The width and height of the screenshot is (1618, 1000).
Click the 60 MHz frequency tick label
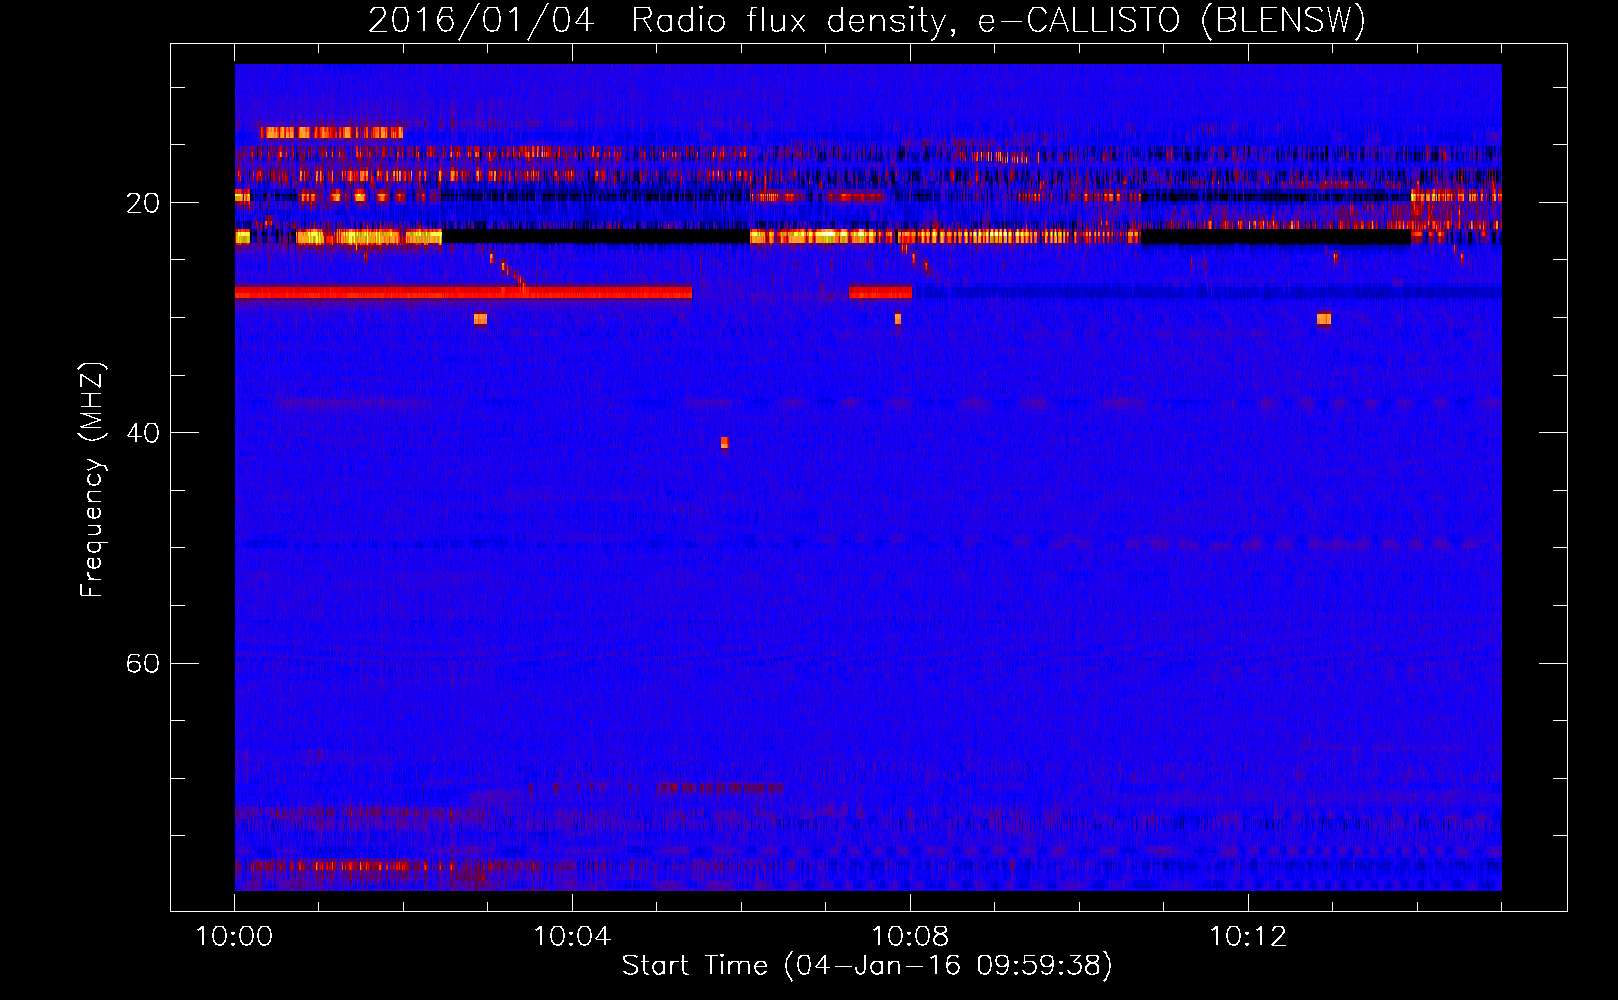pos(142,663)
